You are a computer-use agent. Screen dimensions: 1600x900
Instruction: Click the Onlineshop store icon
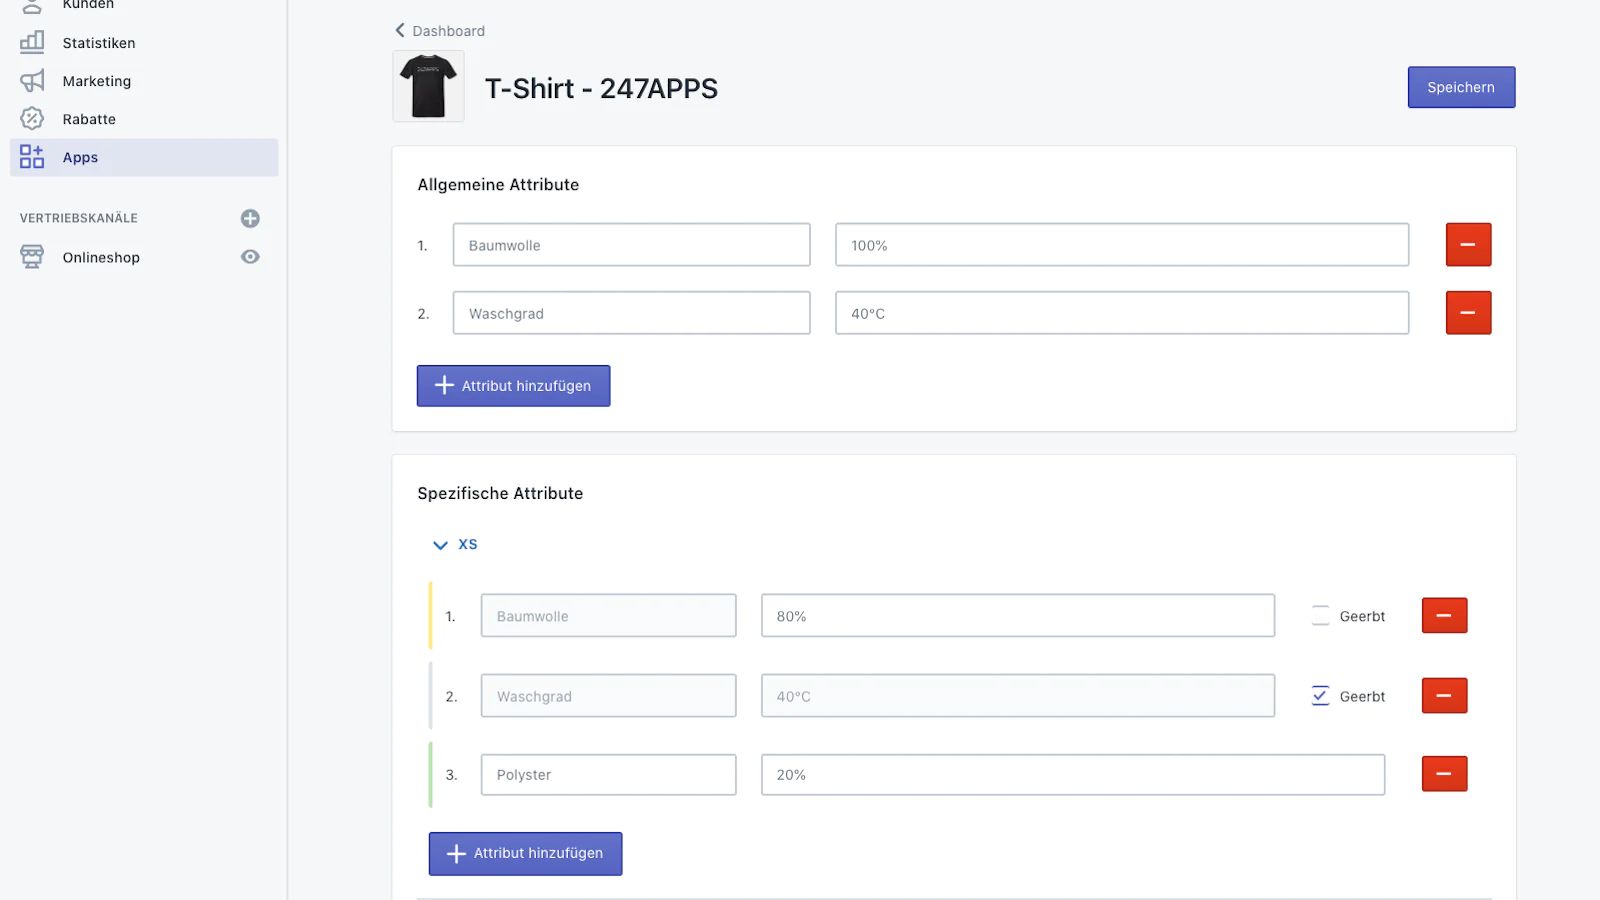coord(32,257)
